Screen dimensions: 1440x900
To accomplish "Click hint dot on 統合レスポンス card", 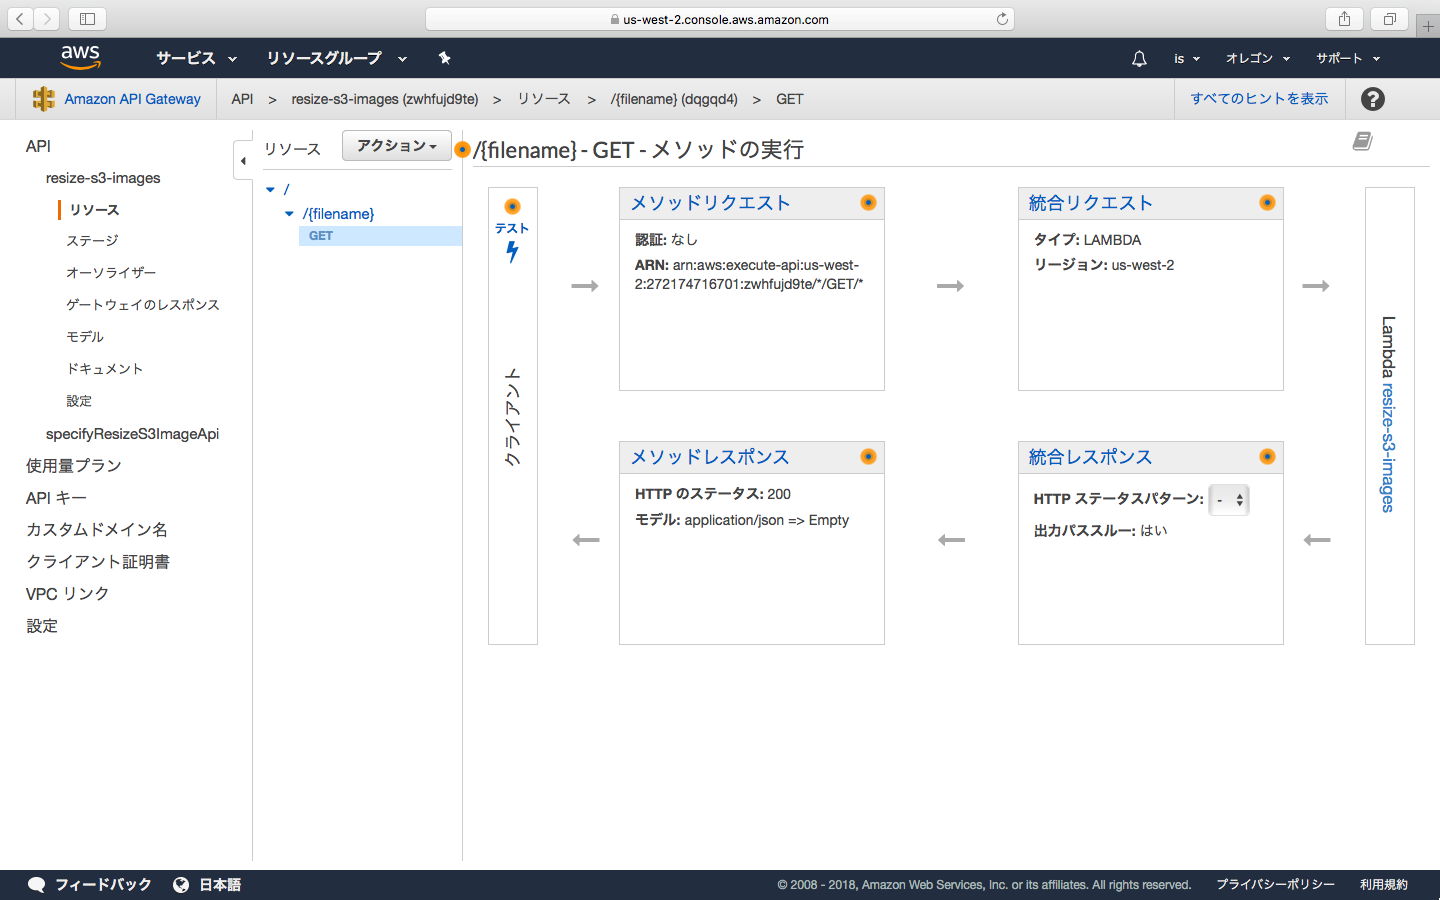I will [x=1267, y=457].
